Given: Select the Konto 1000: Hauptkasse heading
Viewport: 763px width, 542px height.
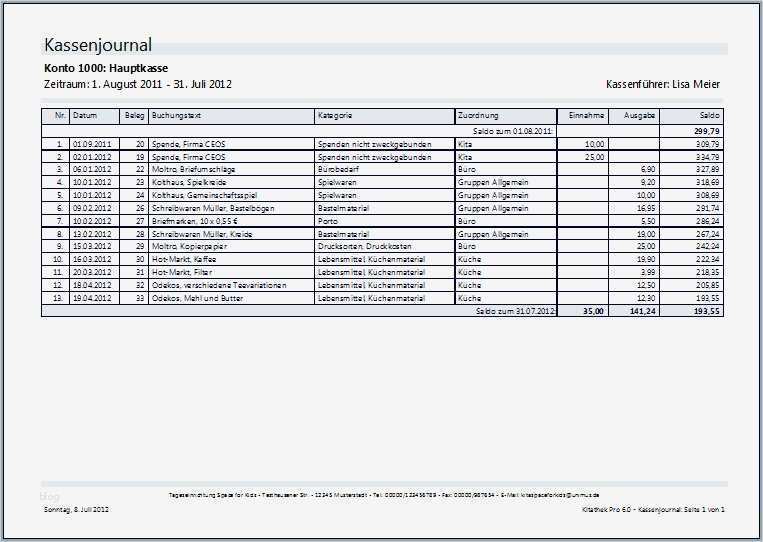Looking at the screenshot, I should click(106, 68).
